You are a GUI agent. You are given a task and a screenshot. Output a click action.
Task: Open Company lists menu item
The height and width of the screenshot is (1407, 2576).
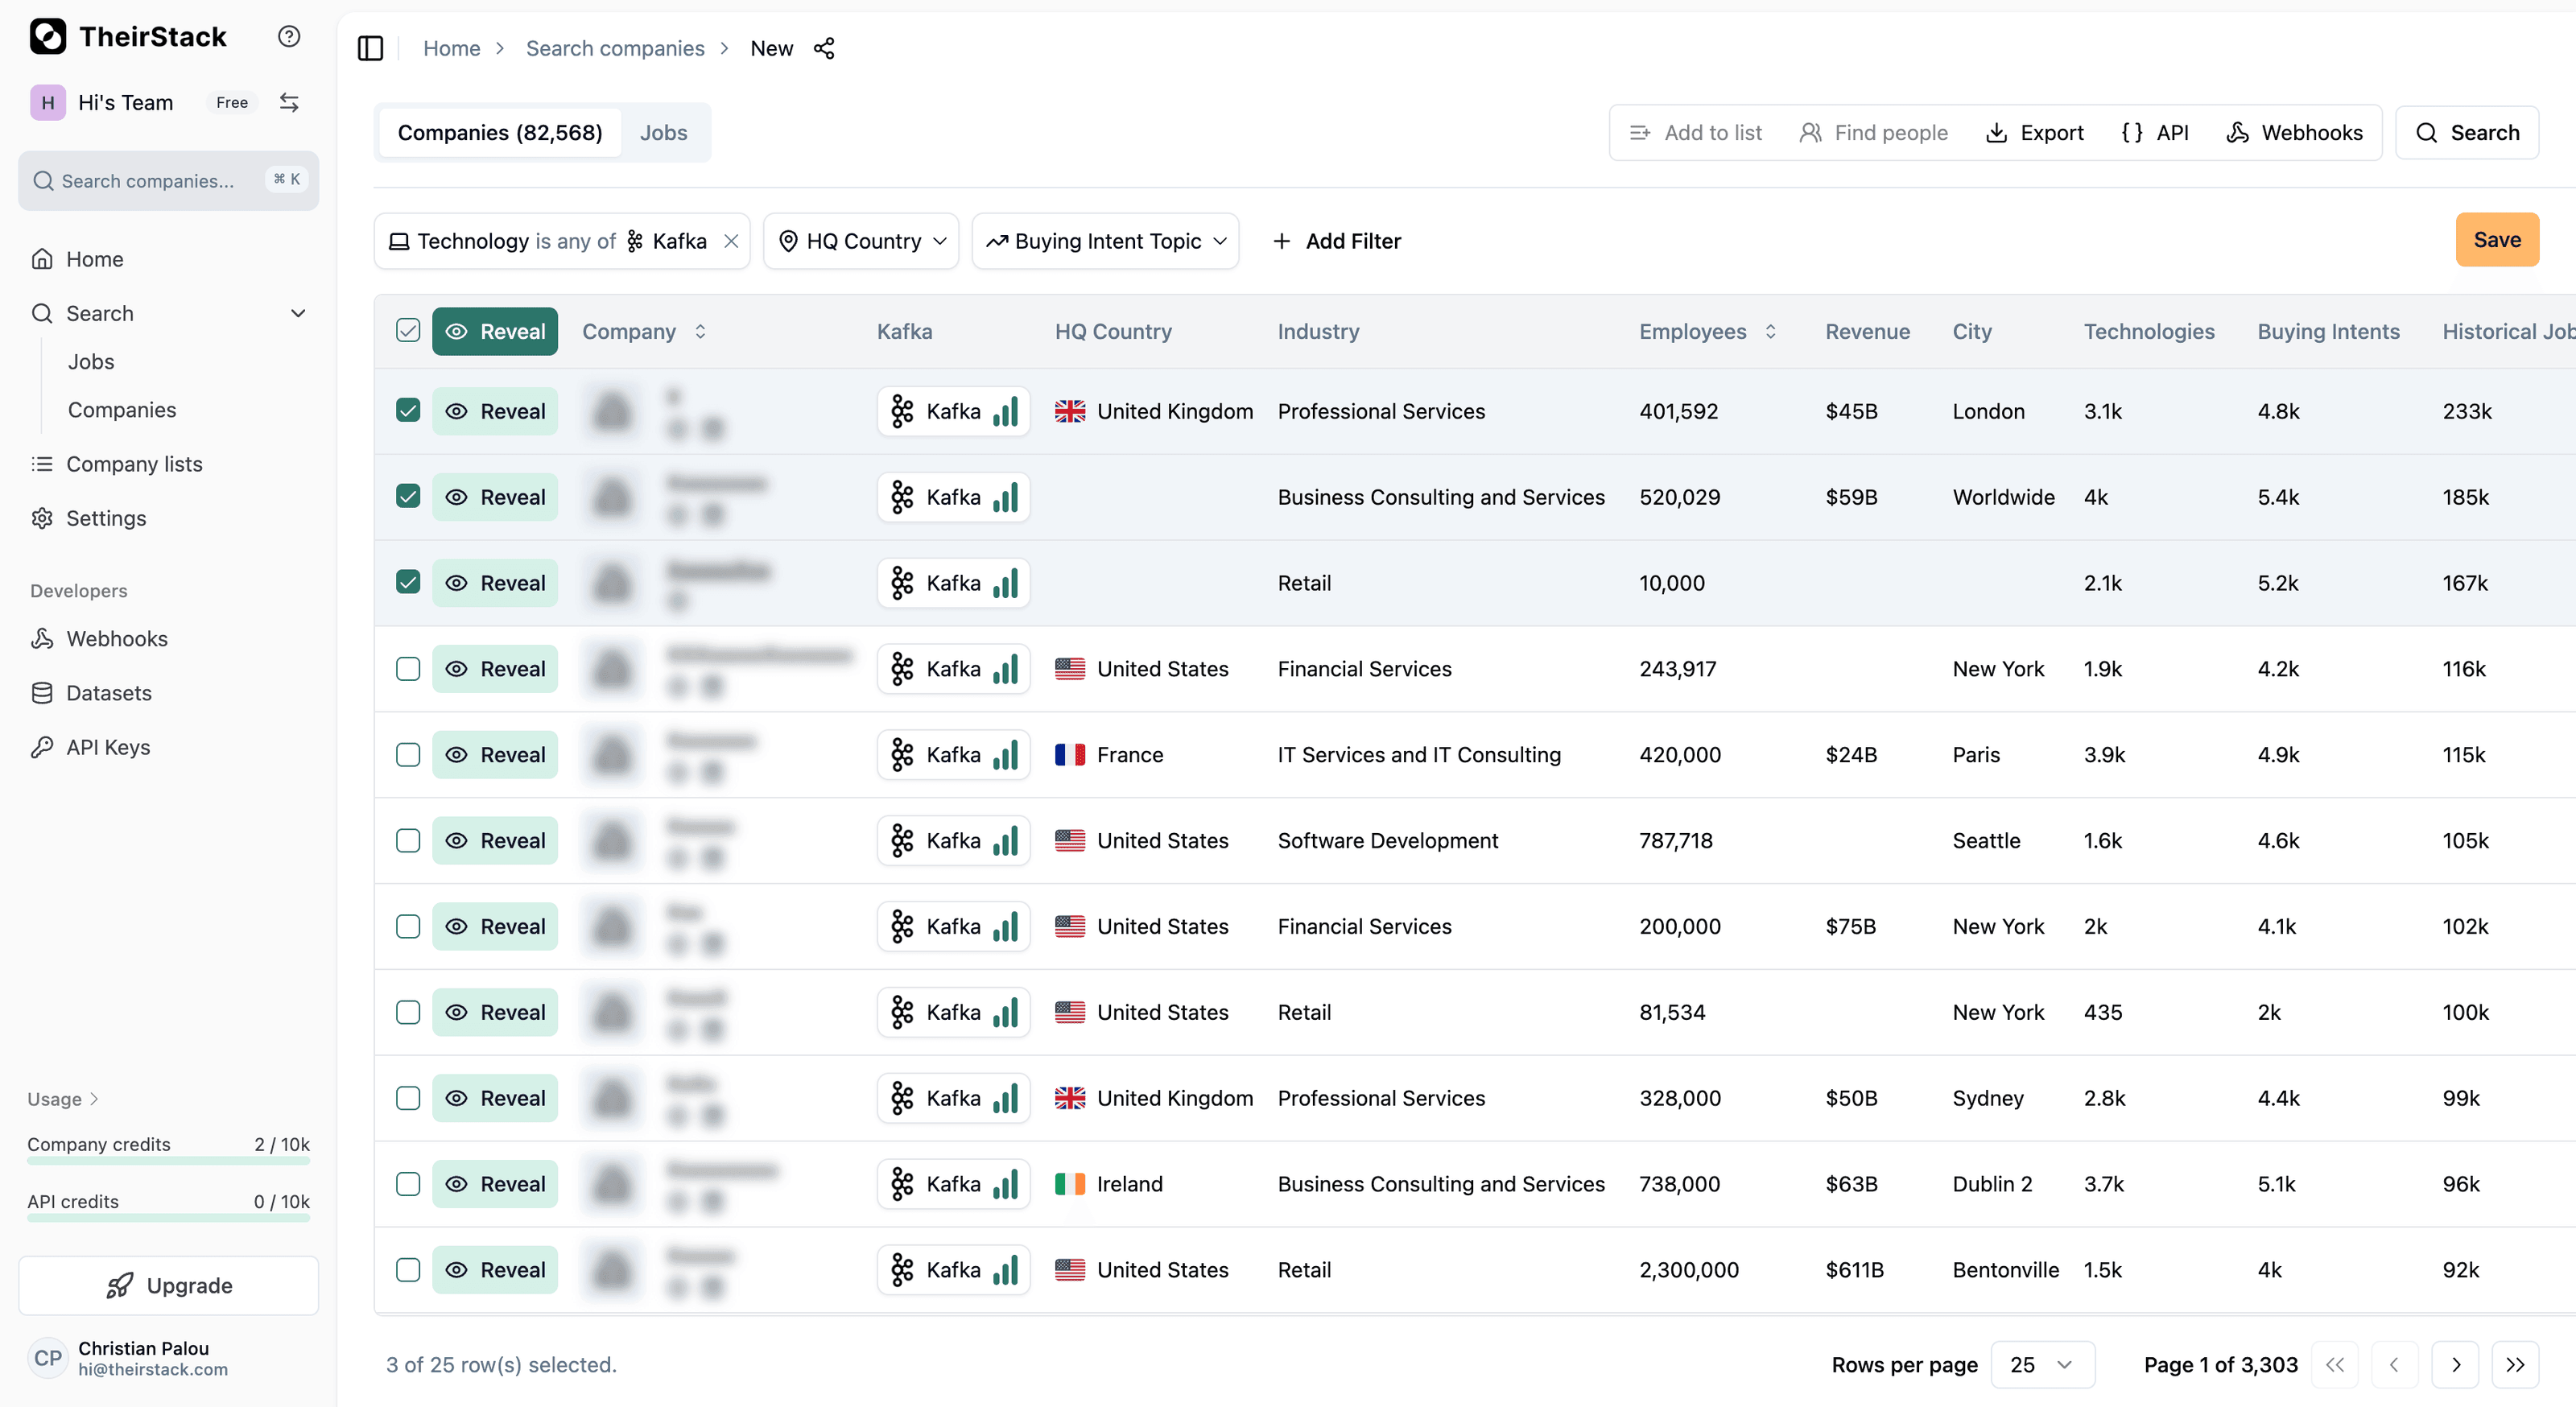pos(134,464)
